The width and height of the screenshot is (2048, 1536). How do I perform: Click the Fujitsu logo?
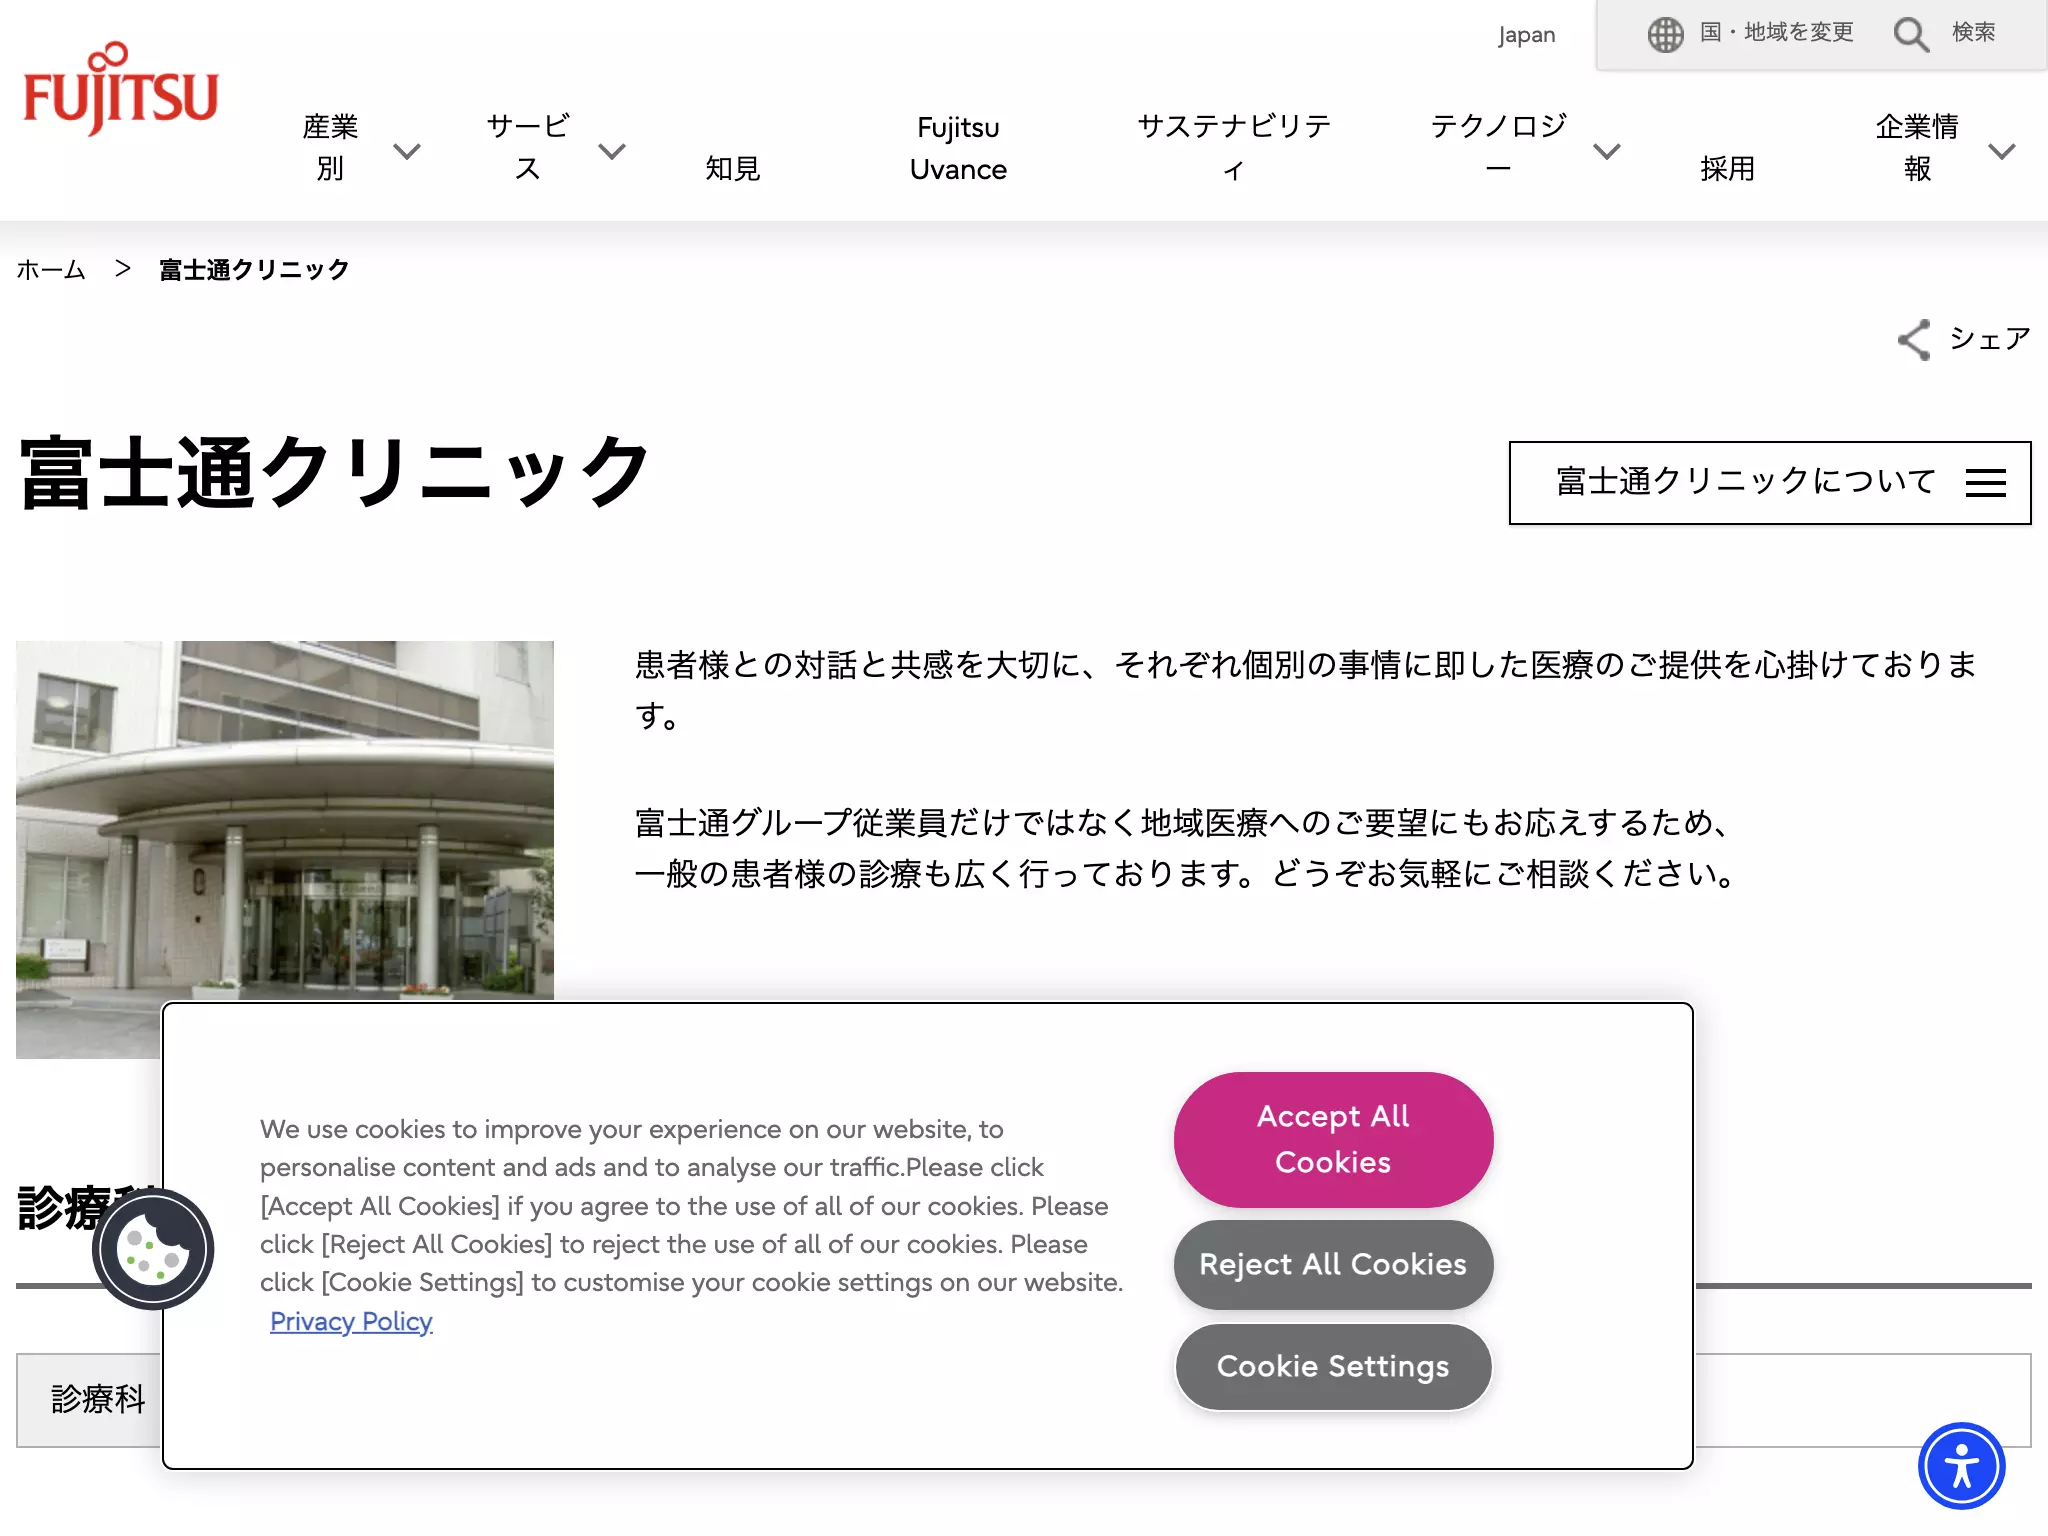click(120, 89)
